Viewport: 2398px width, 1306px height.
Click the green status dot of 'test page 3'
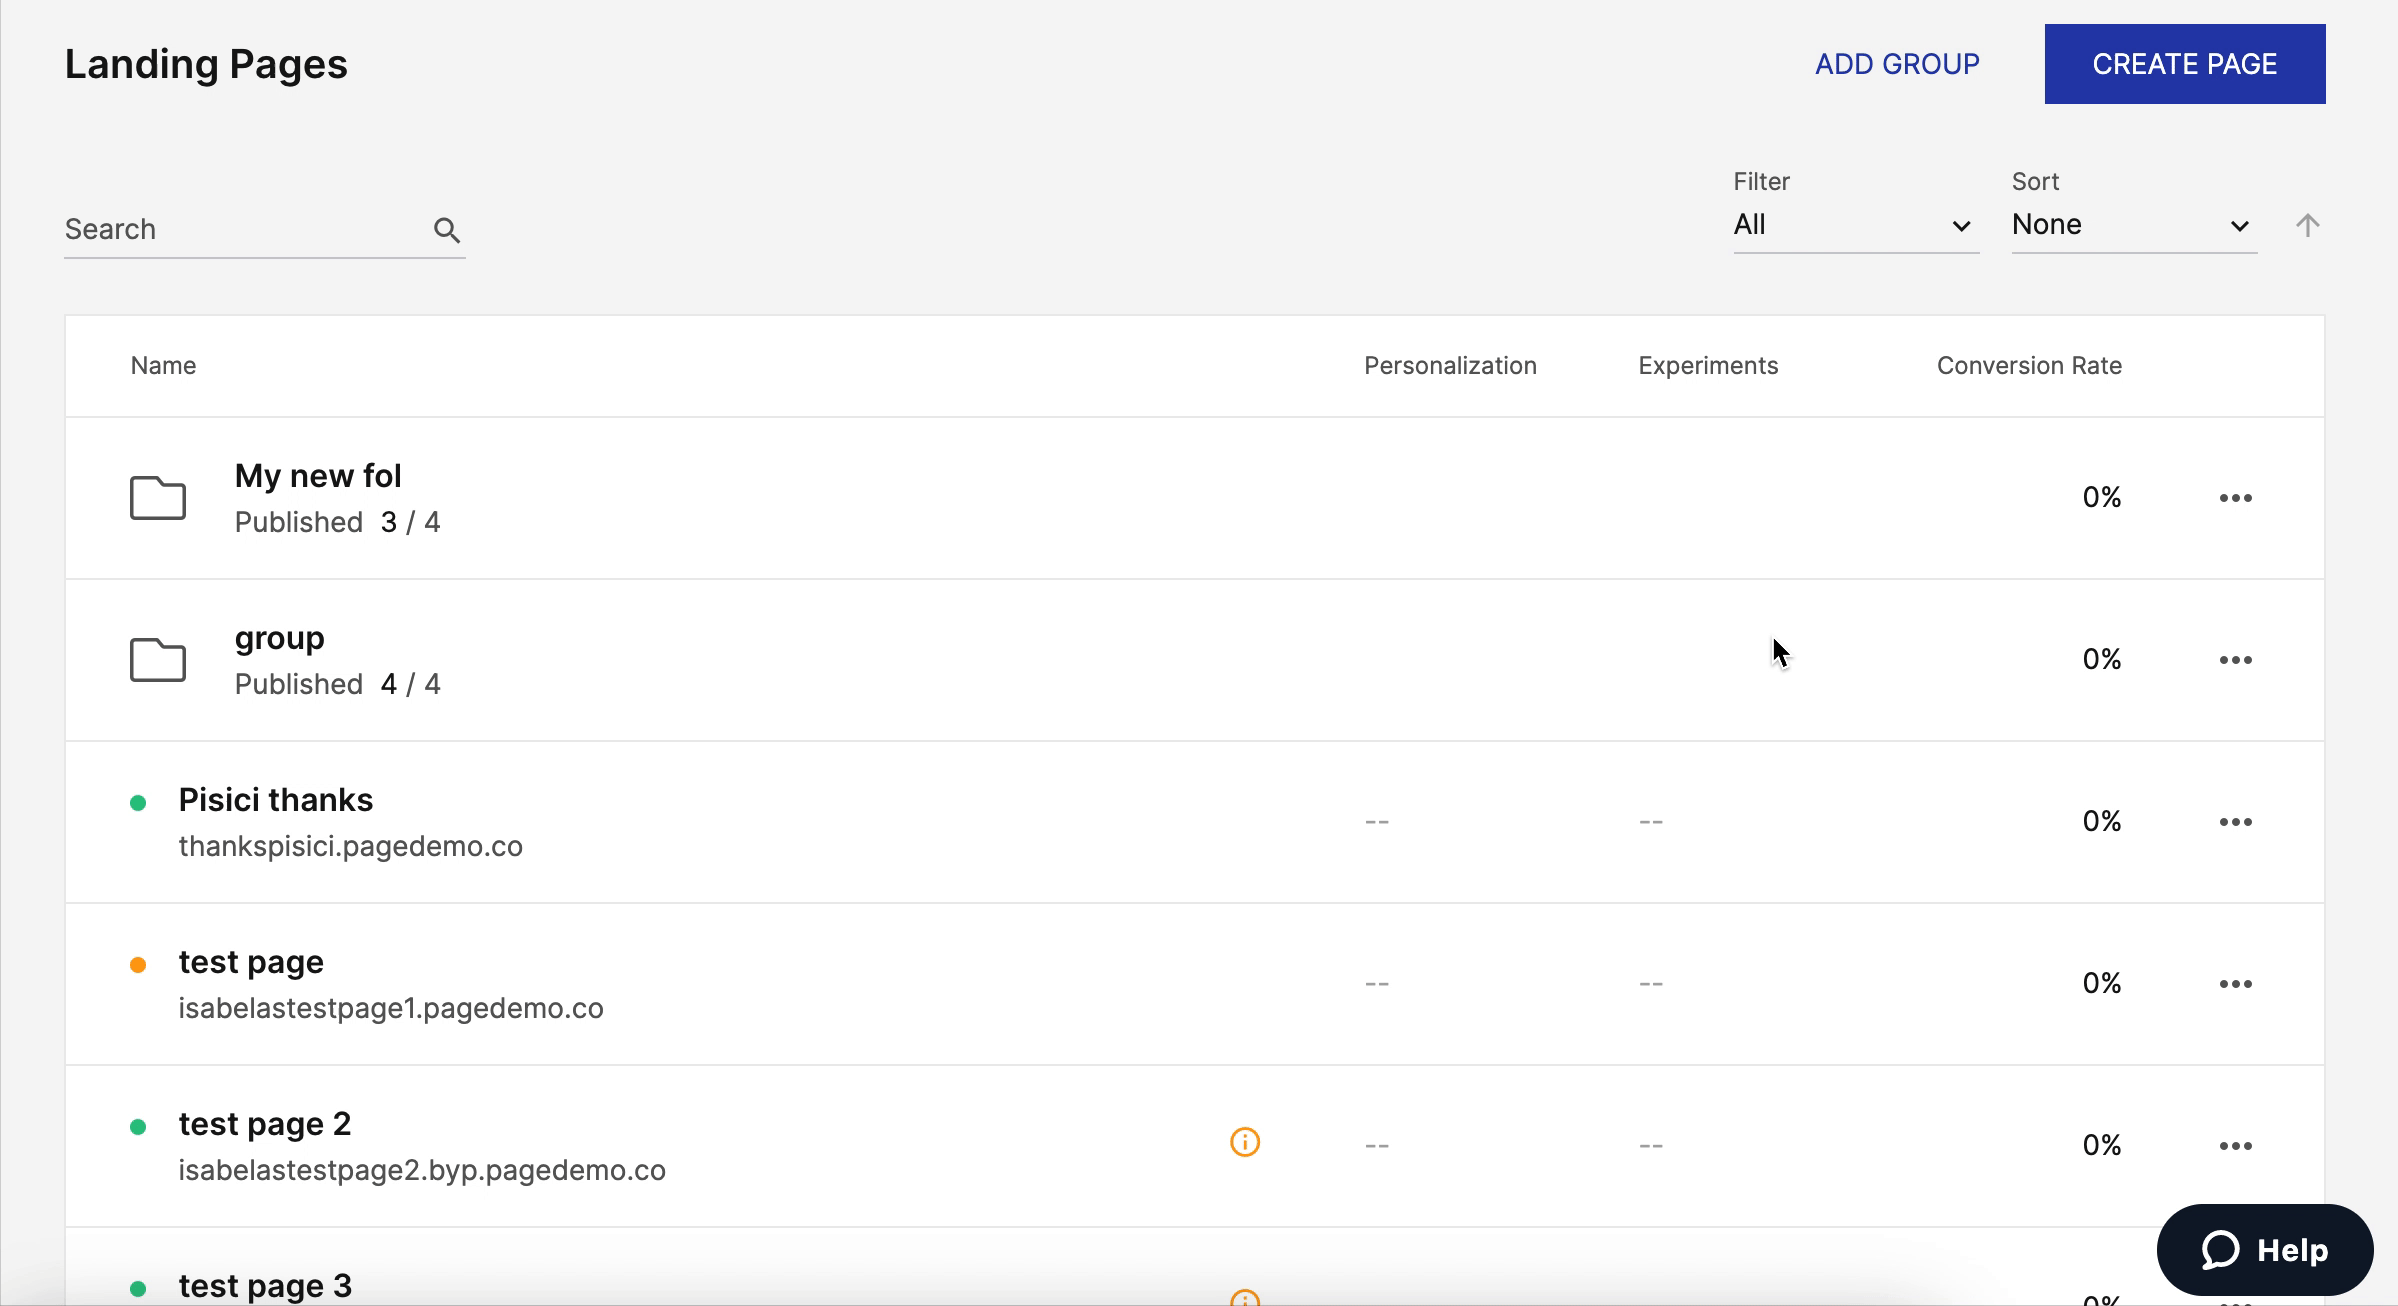(x=138, y=1289)
